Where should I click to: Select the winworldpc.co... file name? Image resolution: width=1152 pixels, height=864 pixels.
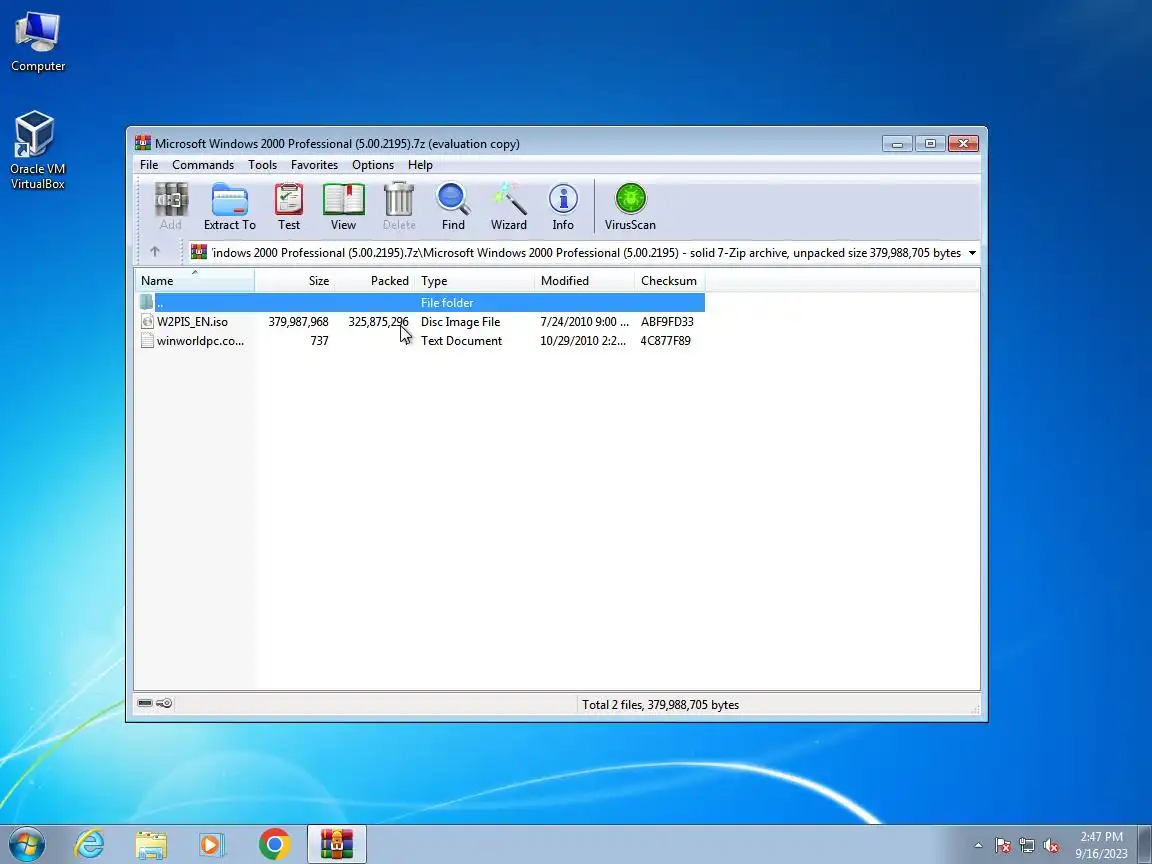[x=201, y=341]
